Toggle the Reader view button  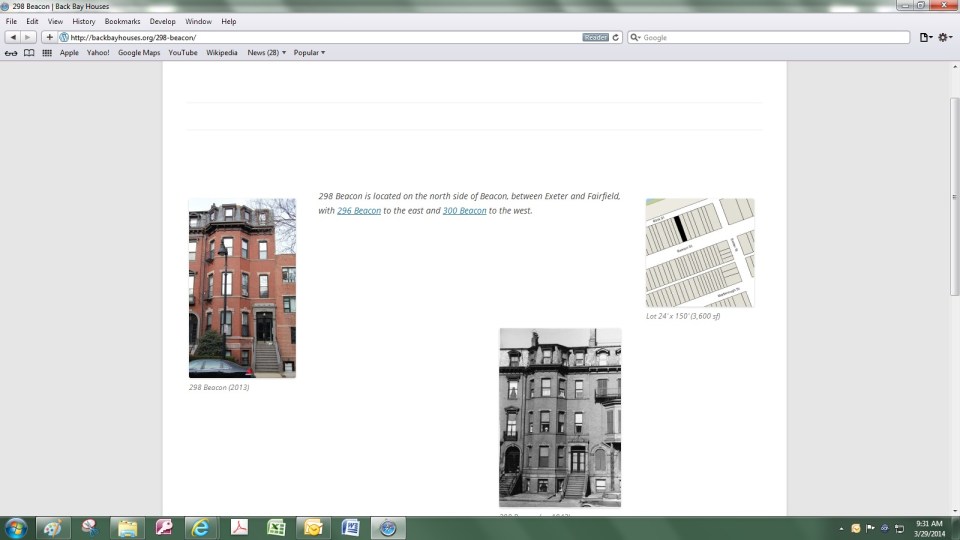tap(595, 37)
